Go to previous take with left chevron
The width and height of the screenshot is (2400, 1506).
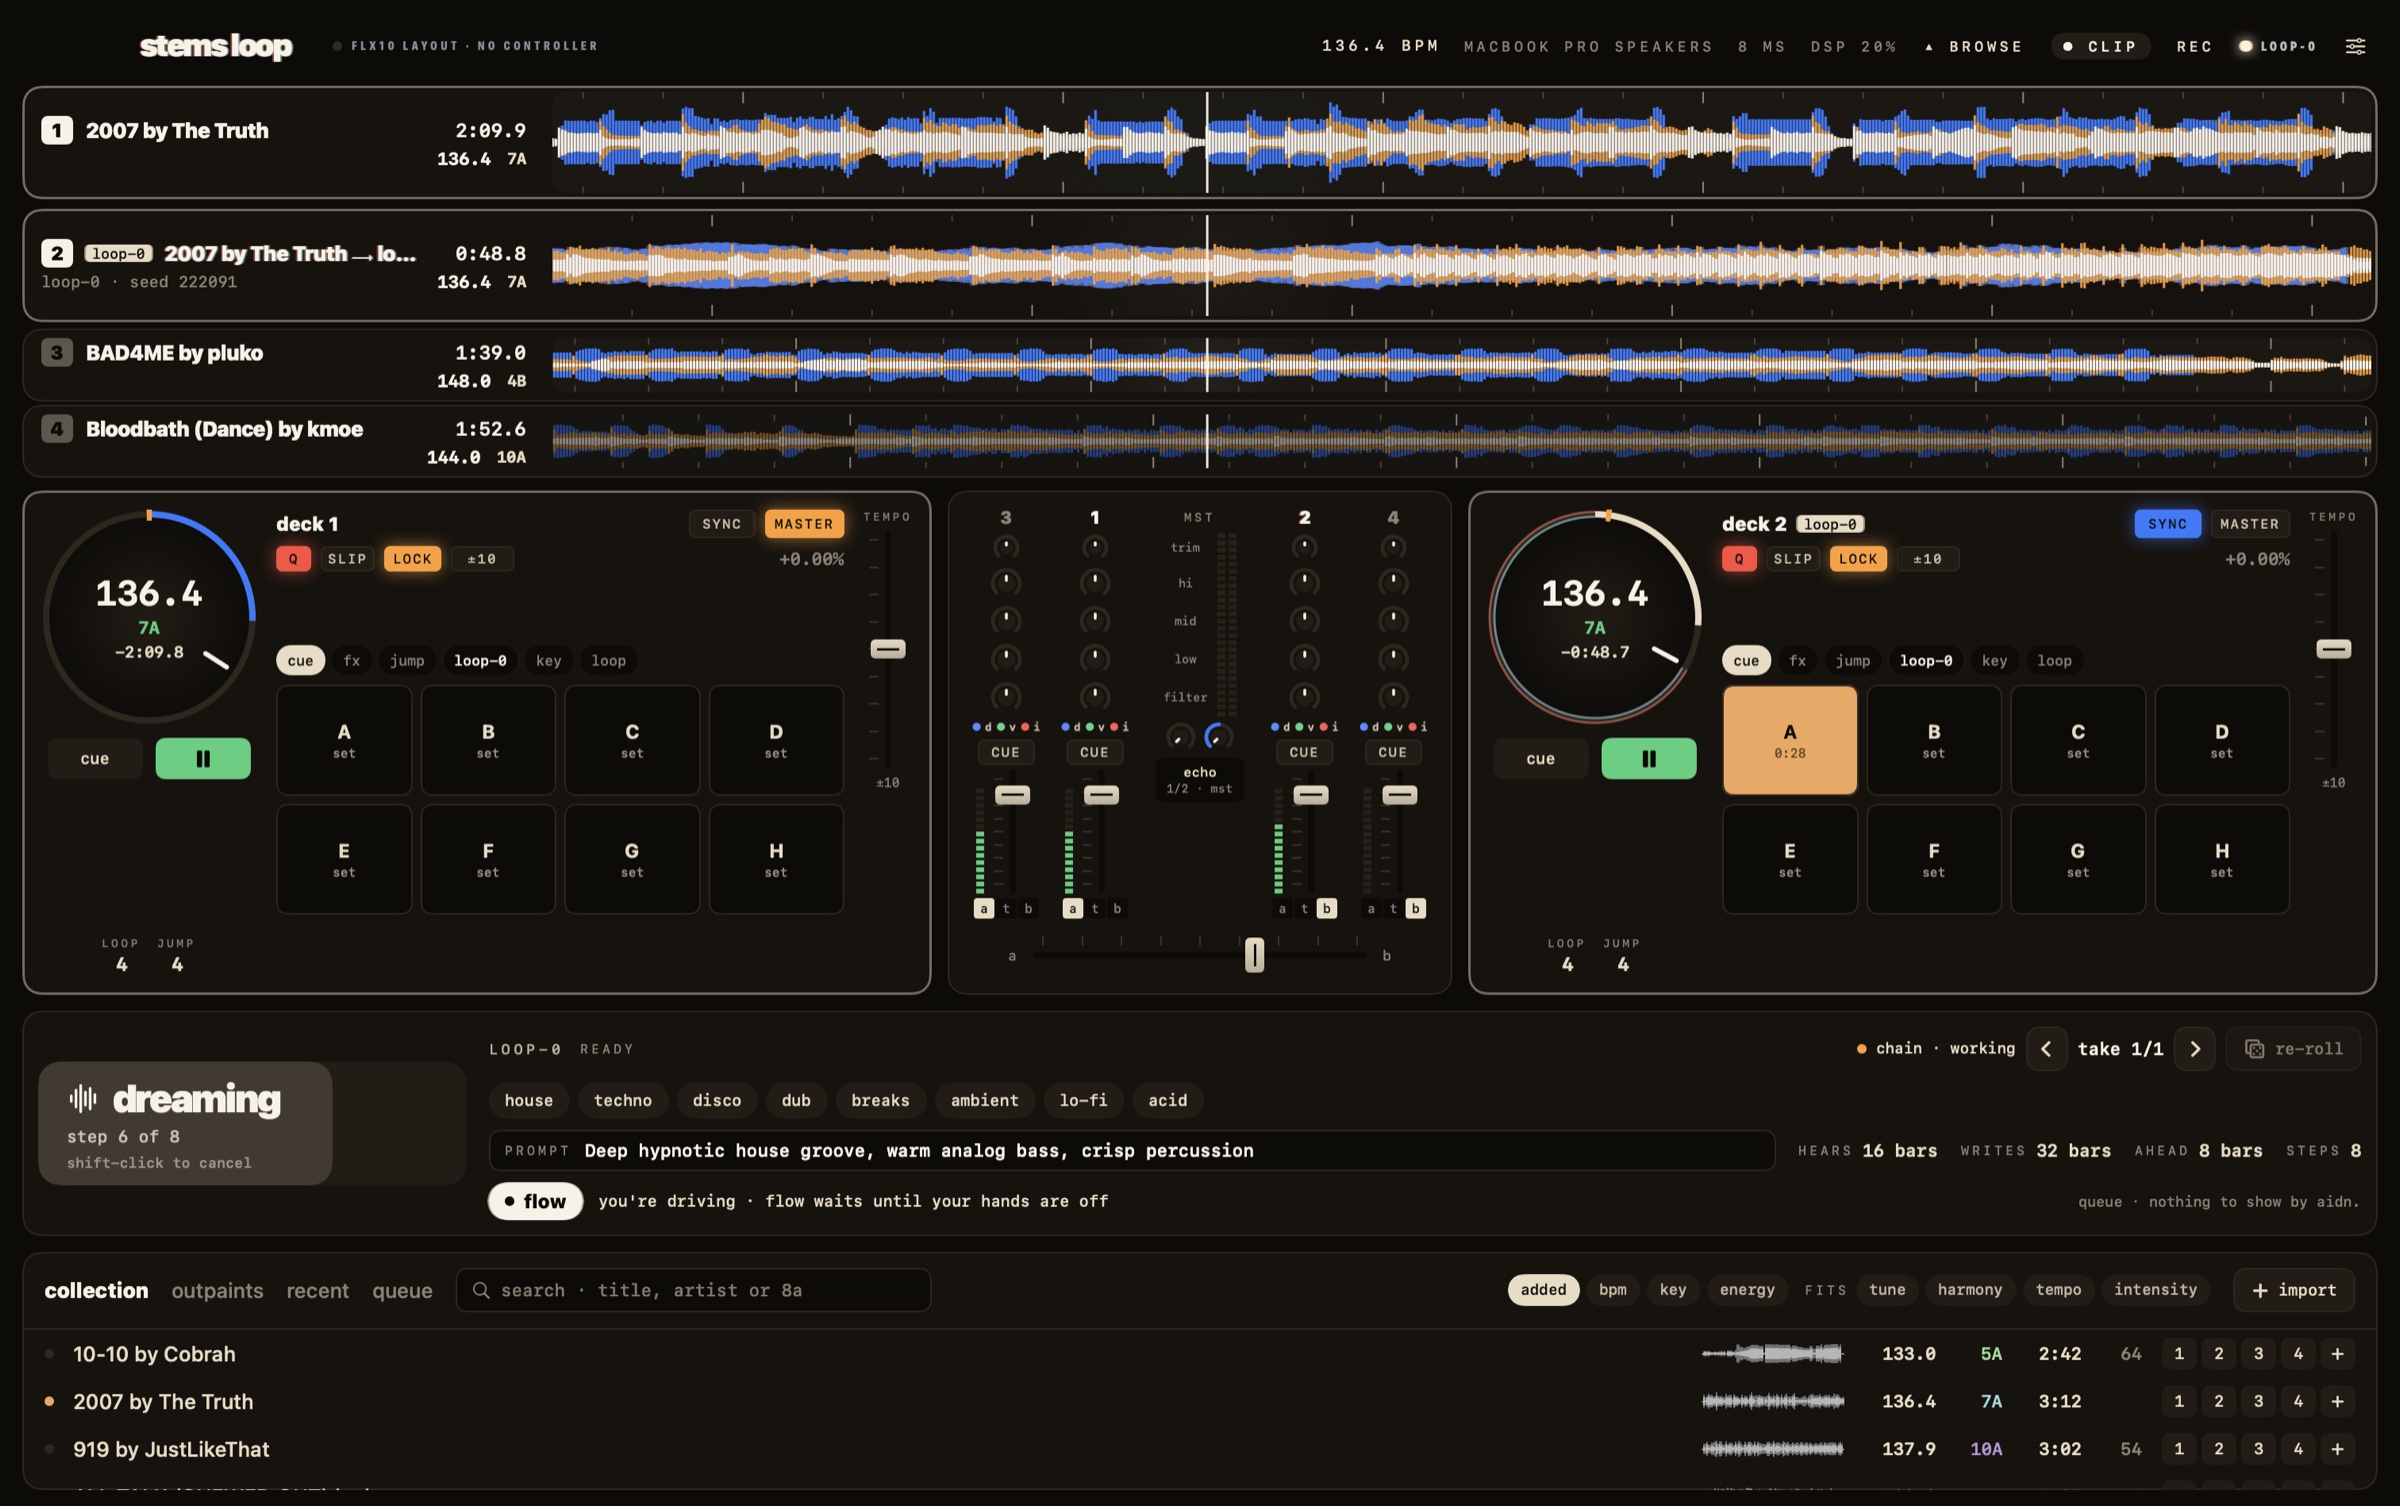click(x=2046, y=1048)
